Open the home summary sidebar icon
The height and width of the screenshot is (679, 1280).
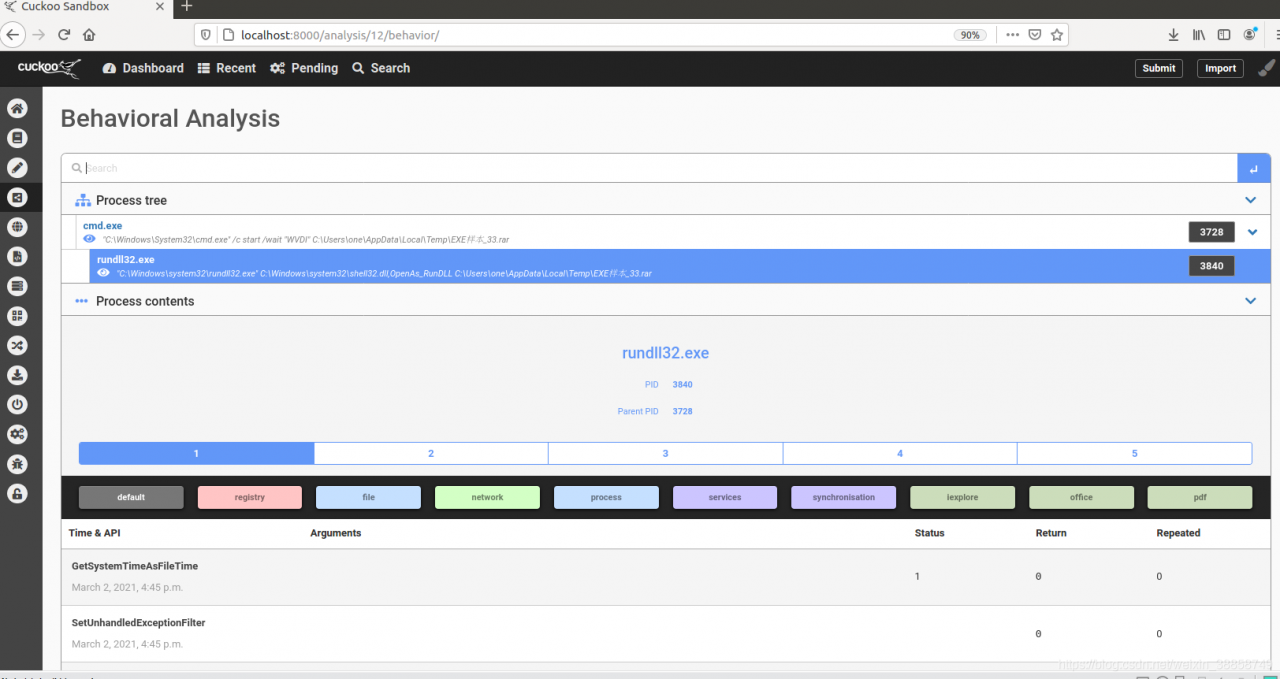pyautogui.click(x=17, y=108)
